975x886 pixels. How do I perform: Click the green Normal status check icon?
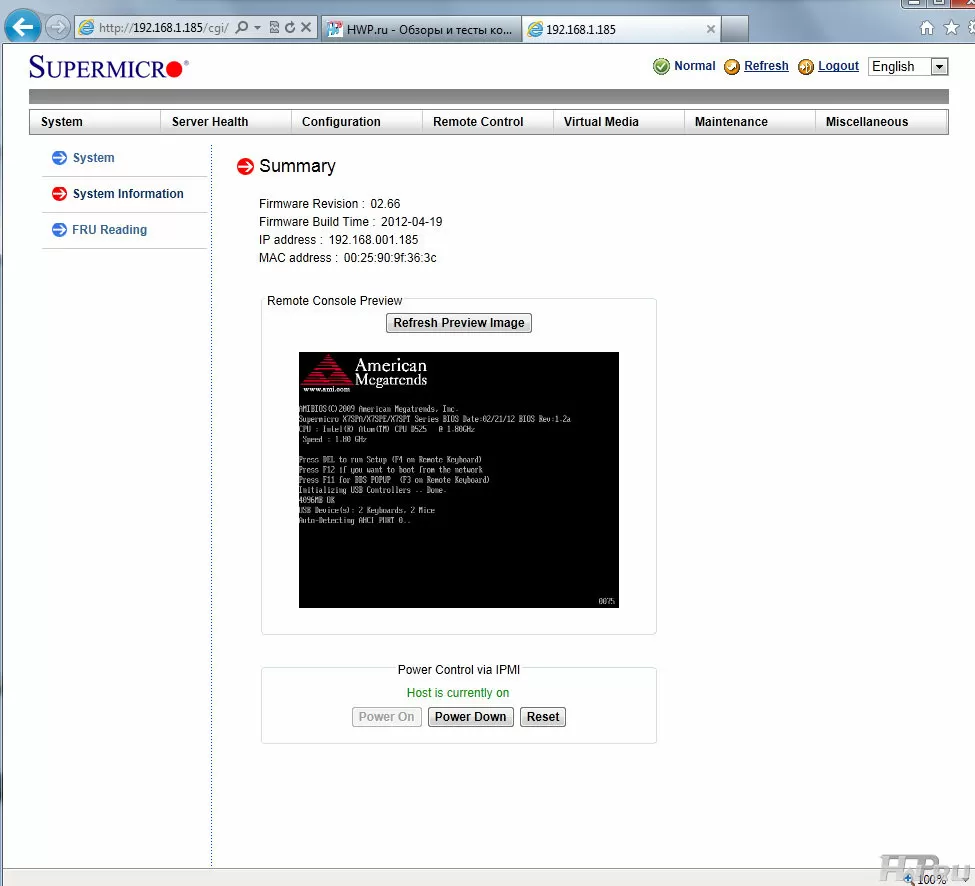click(661, 66)
